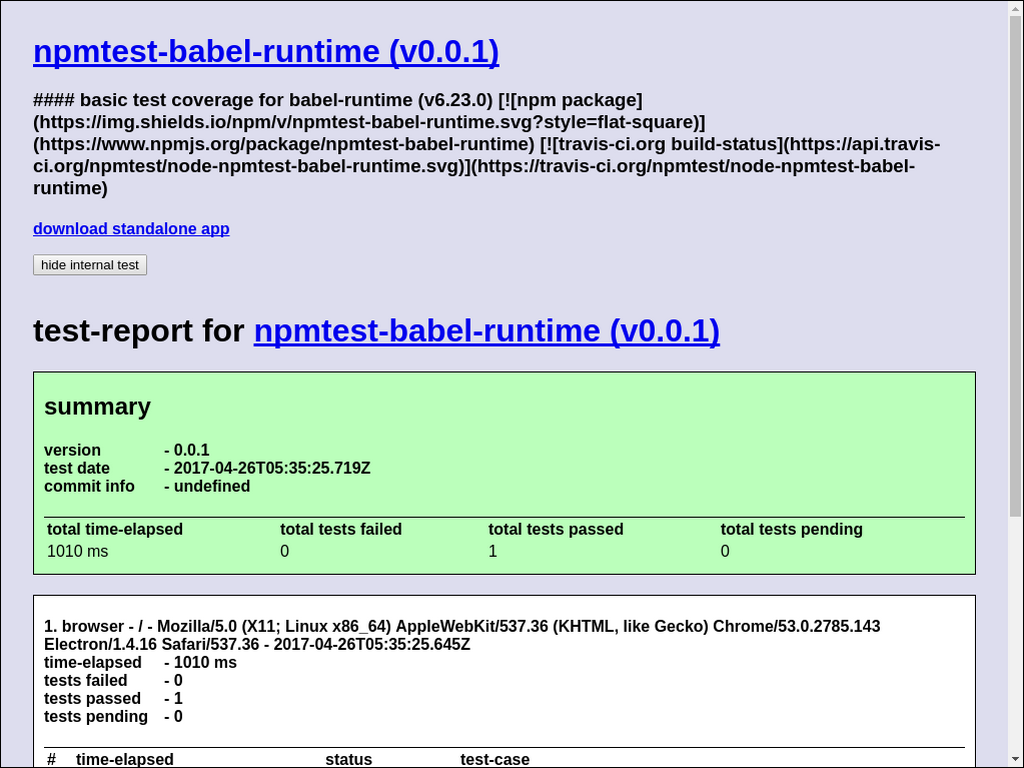The height and width of the screenshot is (768, 1024).
Task: Click the test-case column header
Action: (494, 760)
